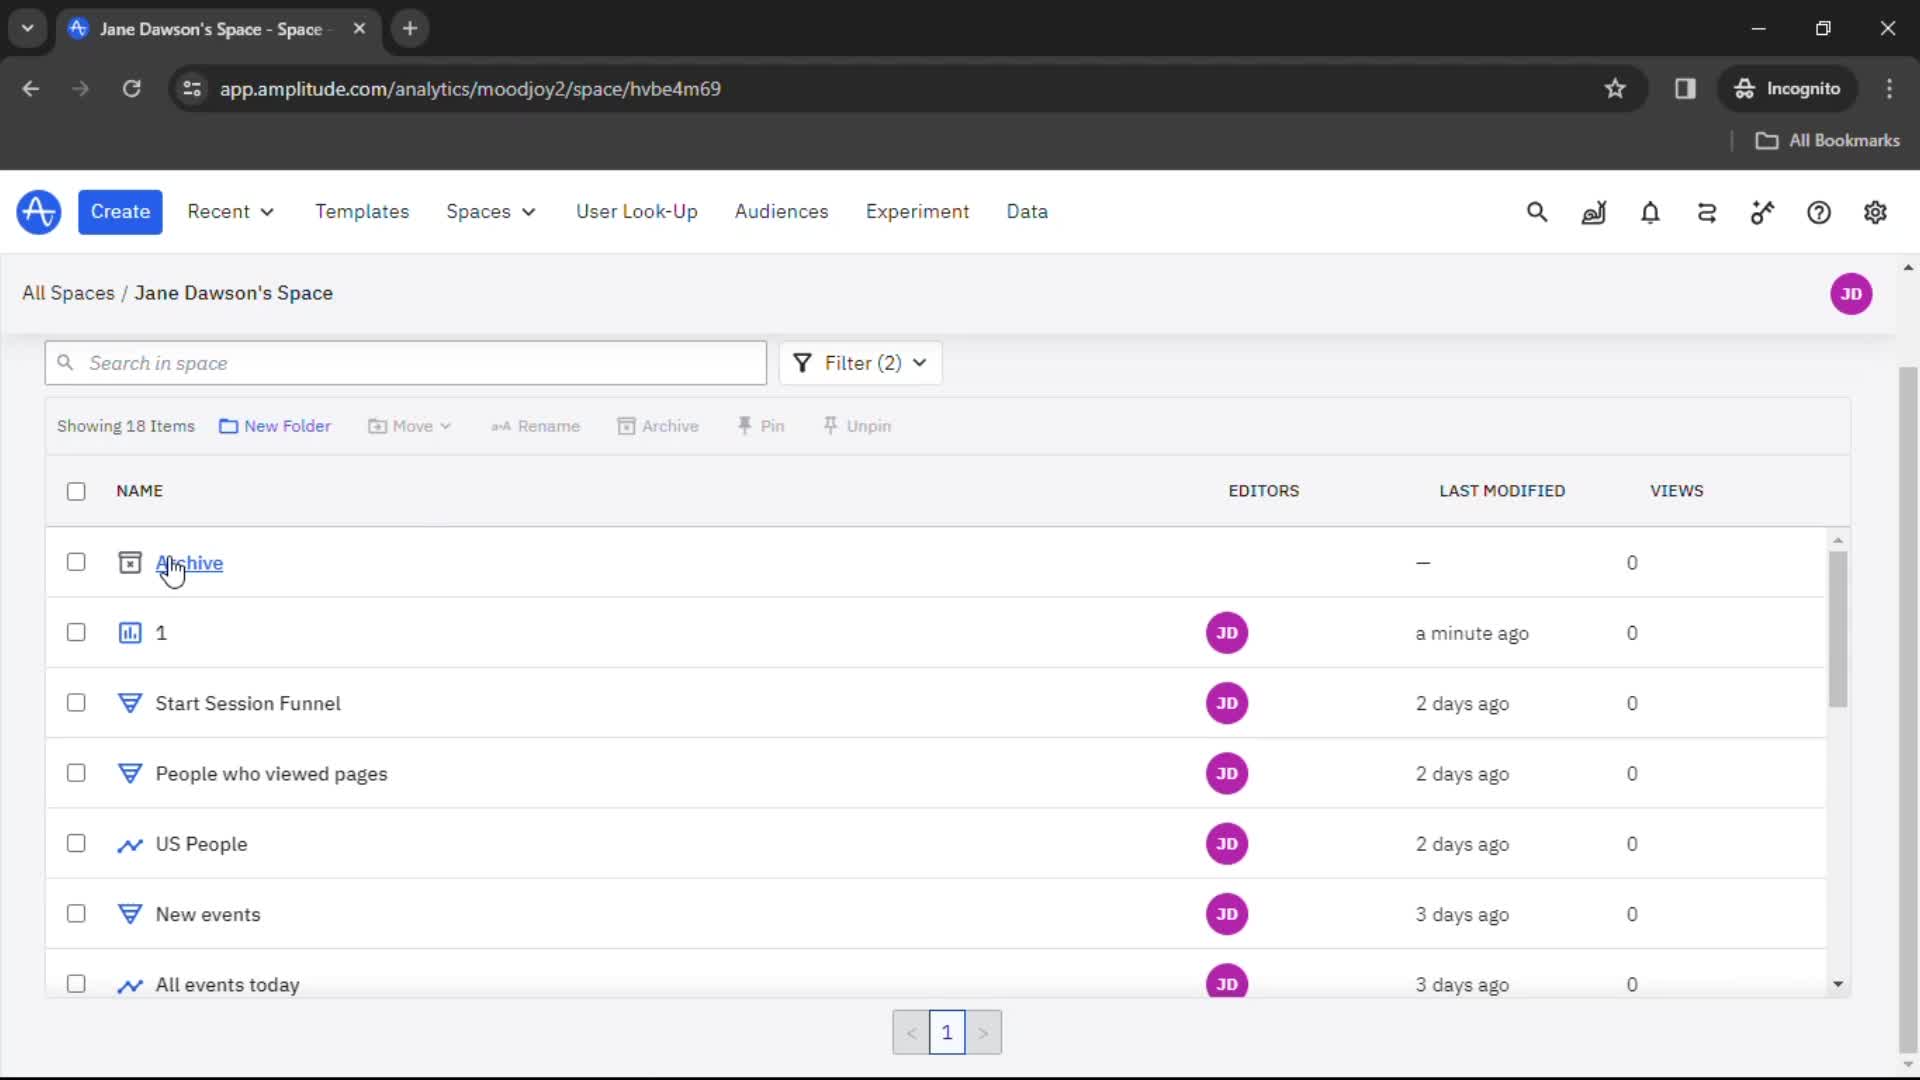Click the 'New Folder' button
The height and width of the screenshot is (1080, 1920).
274,425
